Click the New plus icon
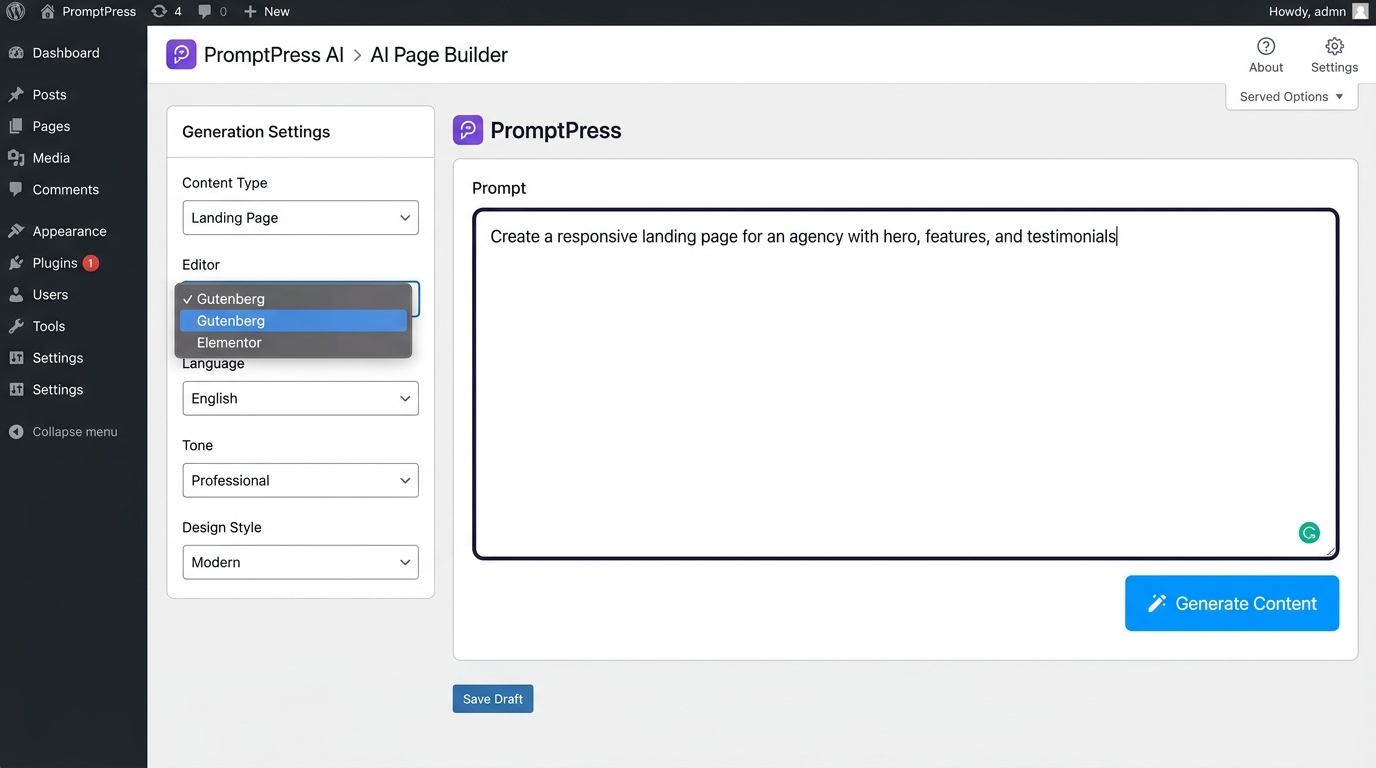 point(250,12)
